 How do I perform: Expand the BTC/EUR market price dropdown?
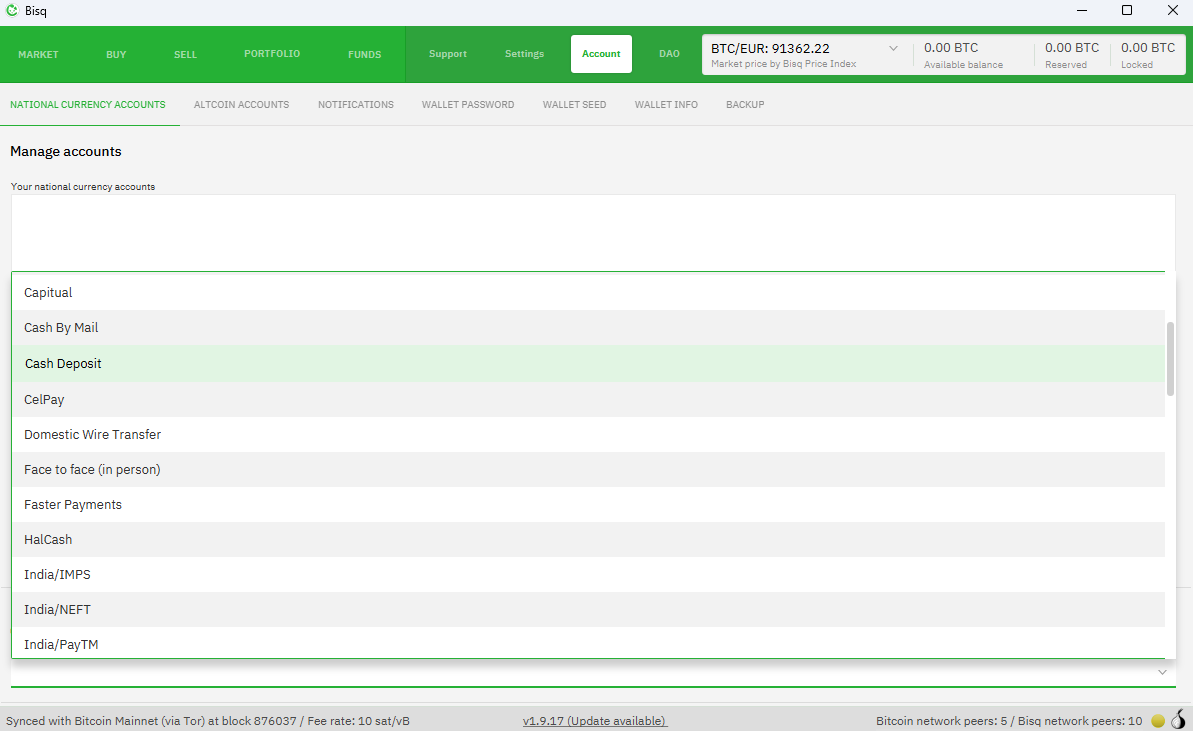point(893,49)
